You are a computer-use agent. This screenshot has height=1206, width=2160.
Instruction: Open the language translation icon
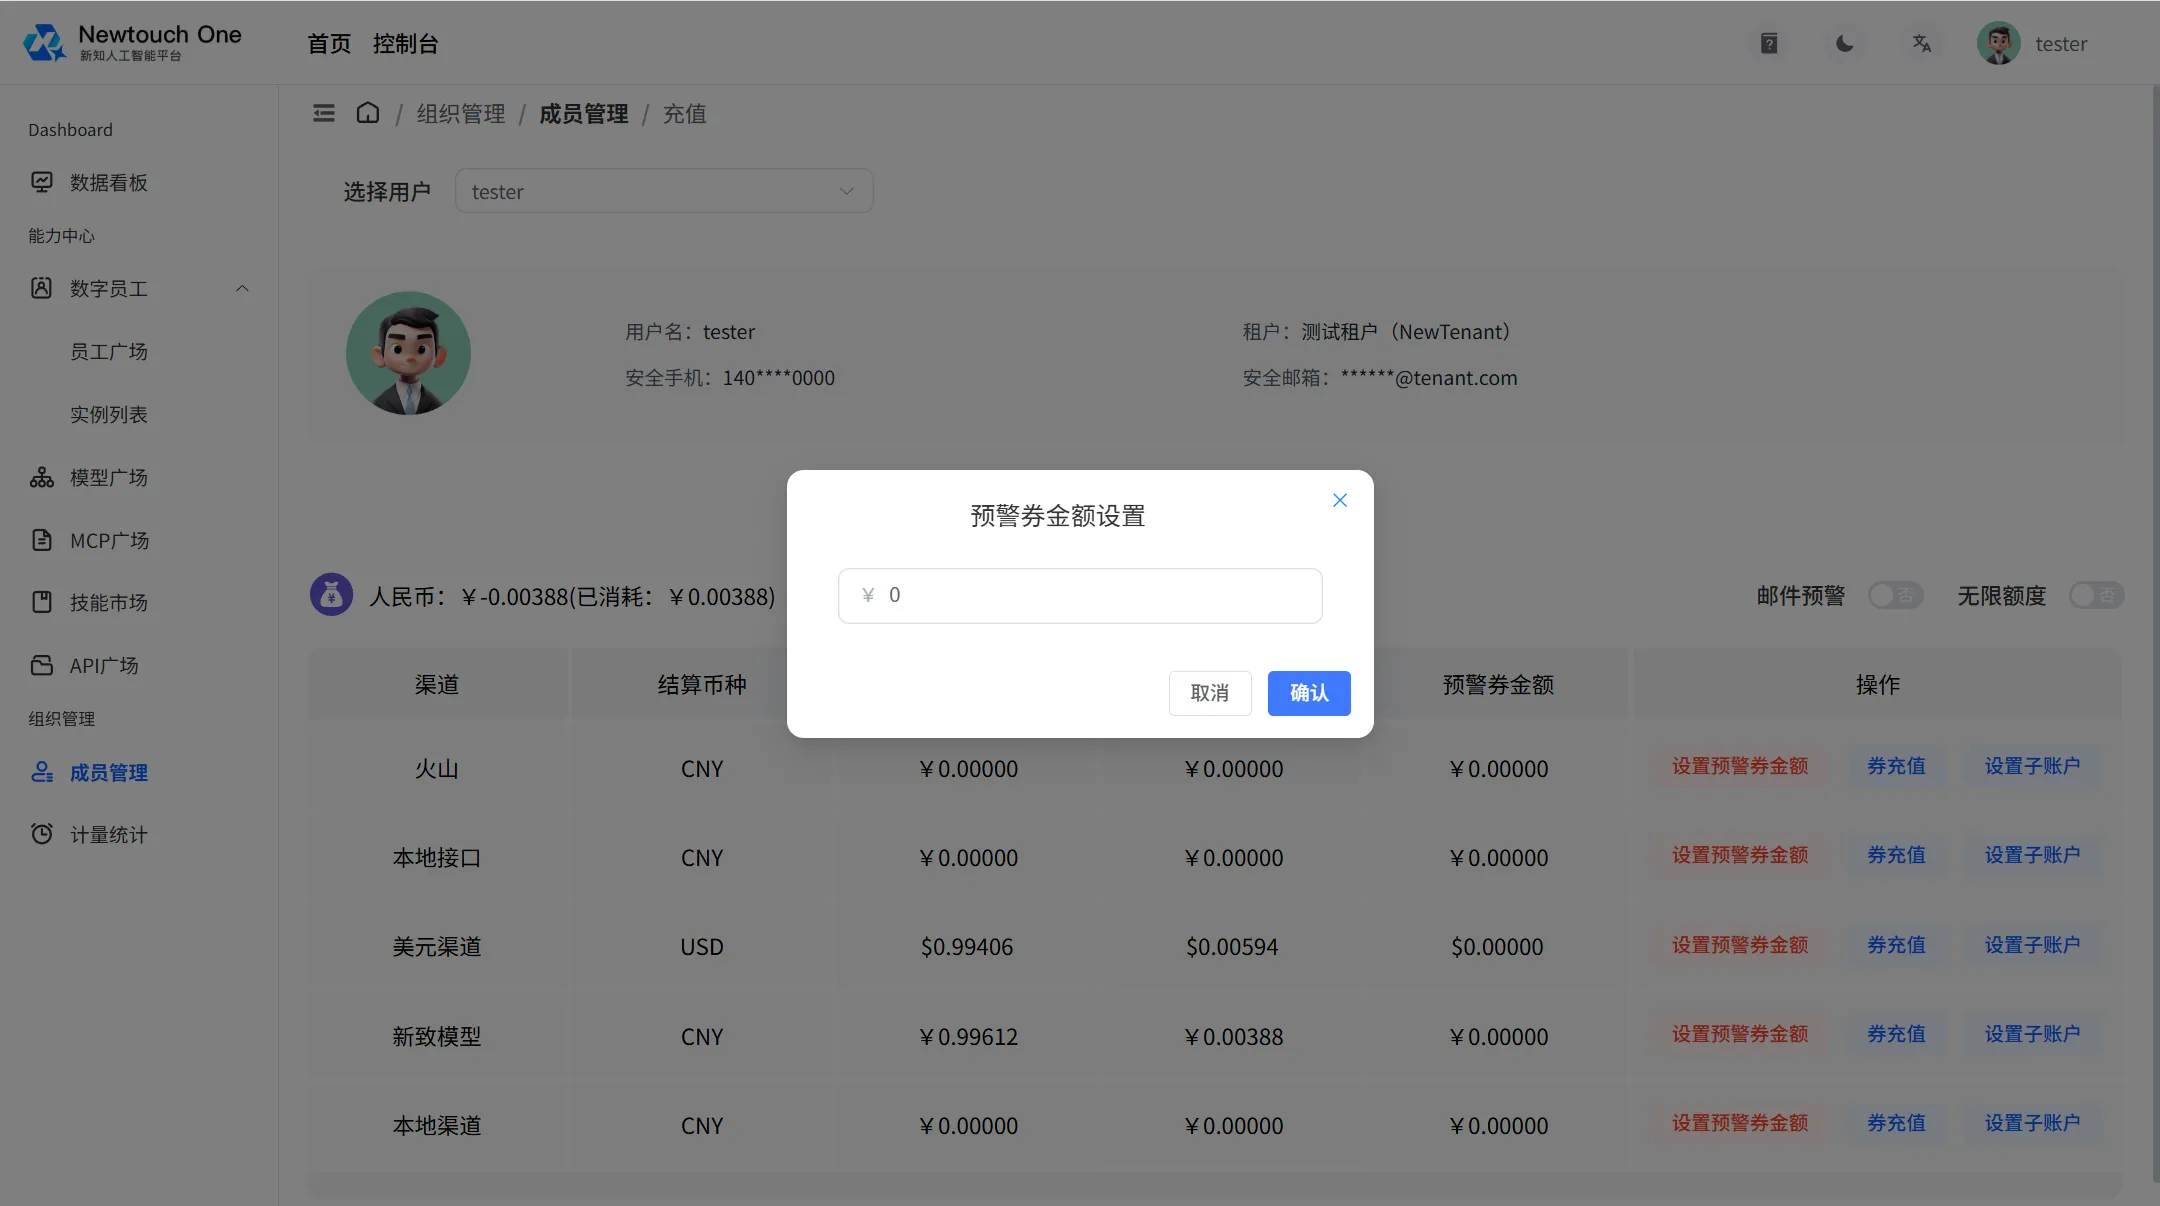click(1922, 43)
